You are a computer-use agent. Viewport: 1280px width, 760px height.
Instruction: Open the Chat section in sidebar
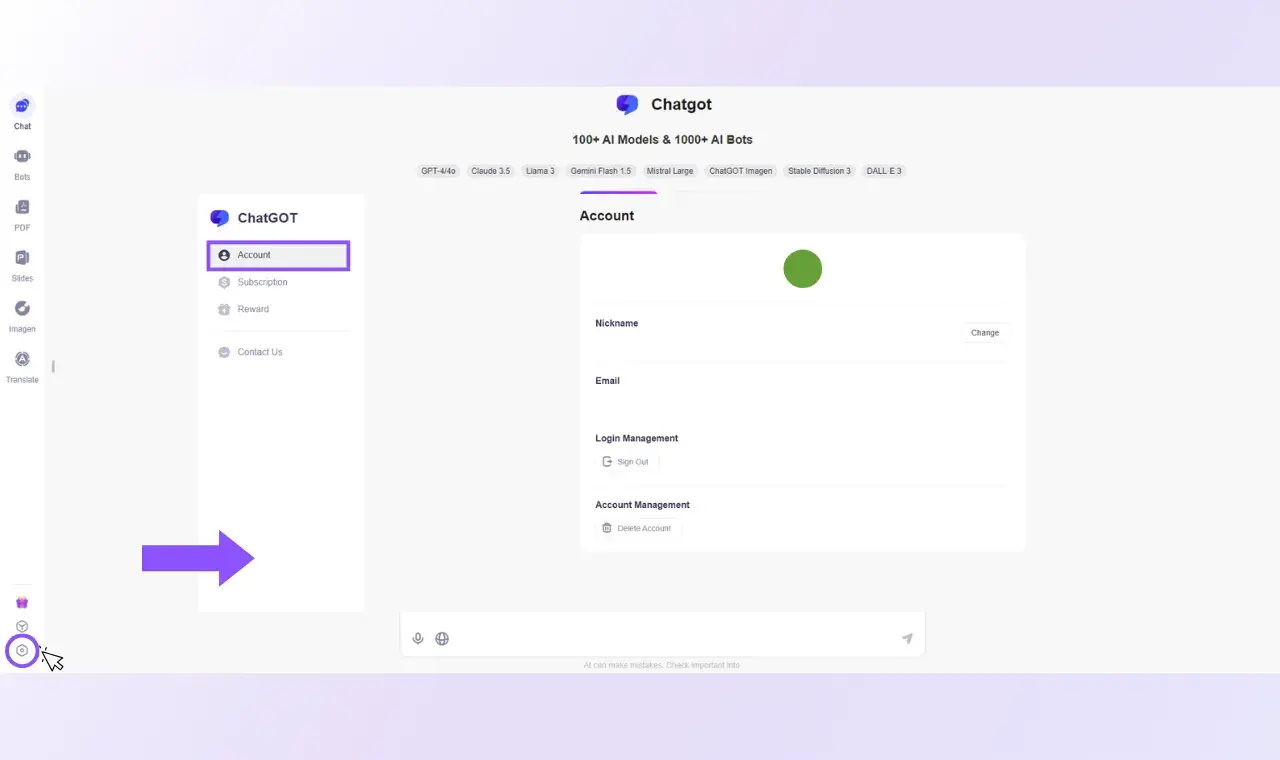22,107
